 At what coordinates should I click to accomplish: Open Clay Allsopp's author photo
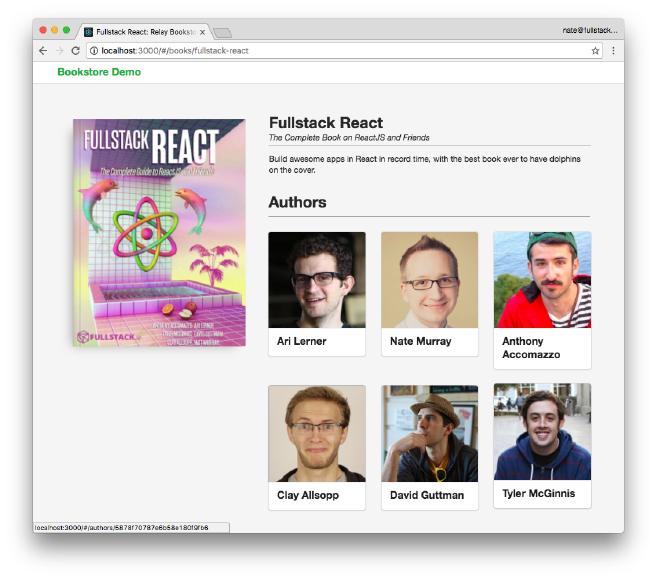(x=317, y=433)
